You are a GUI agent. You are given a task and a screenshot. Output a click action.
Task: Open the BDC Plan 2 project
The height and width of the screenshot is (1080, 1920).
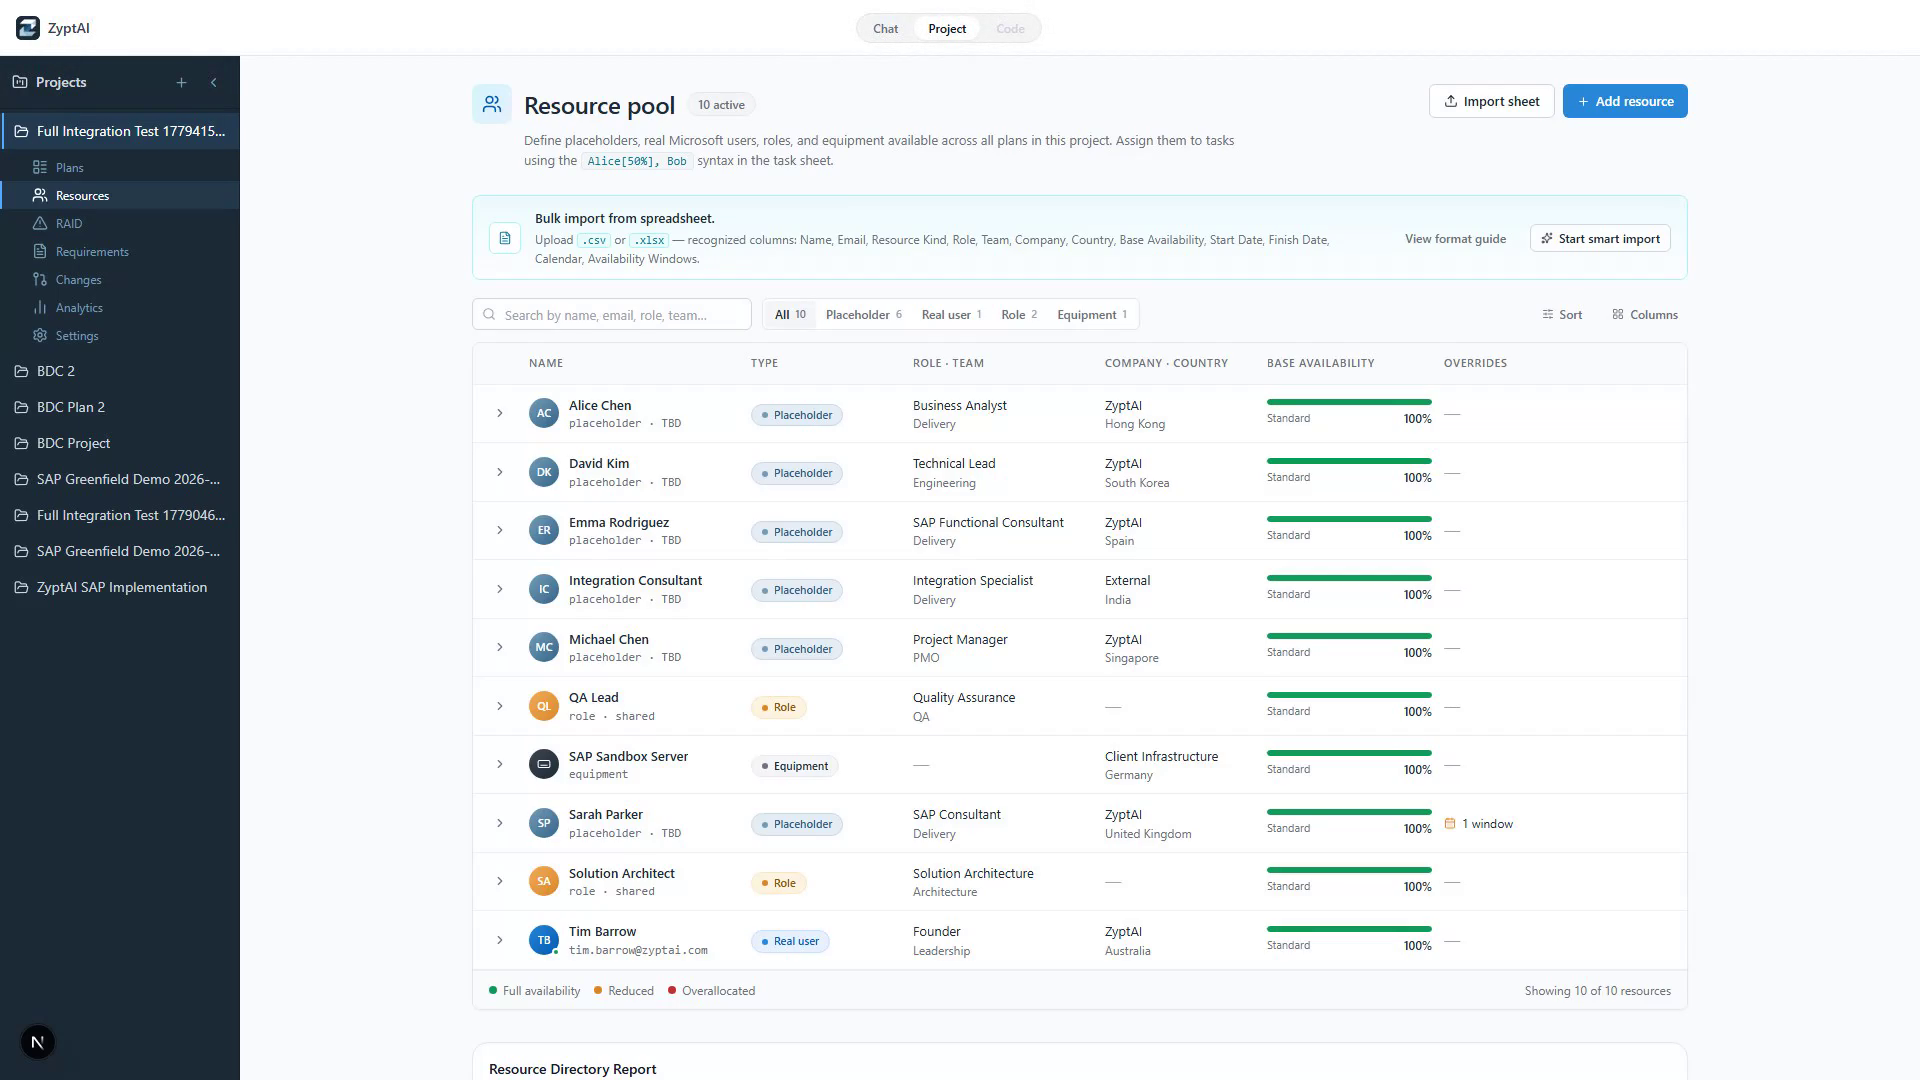[120, 407]
